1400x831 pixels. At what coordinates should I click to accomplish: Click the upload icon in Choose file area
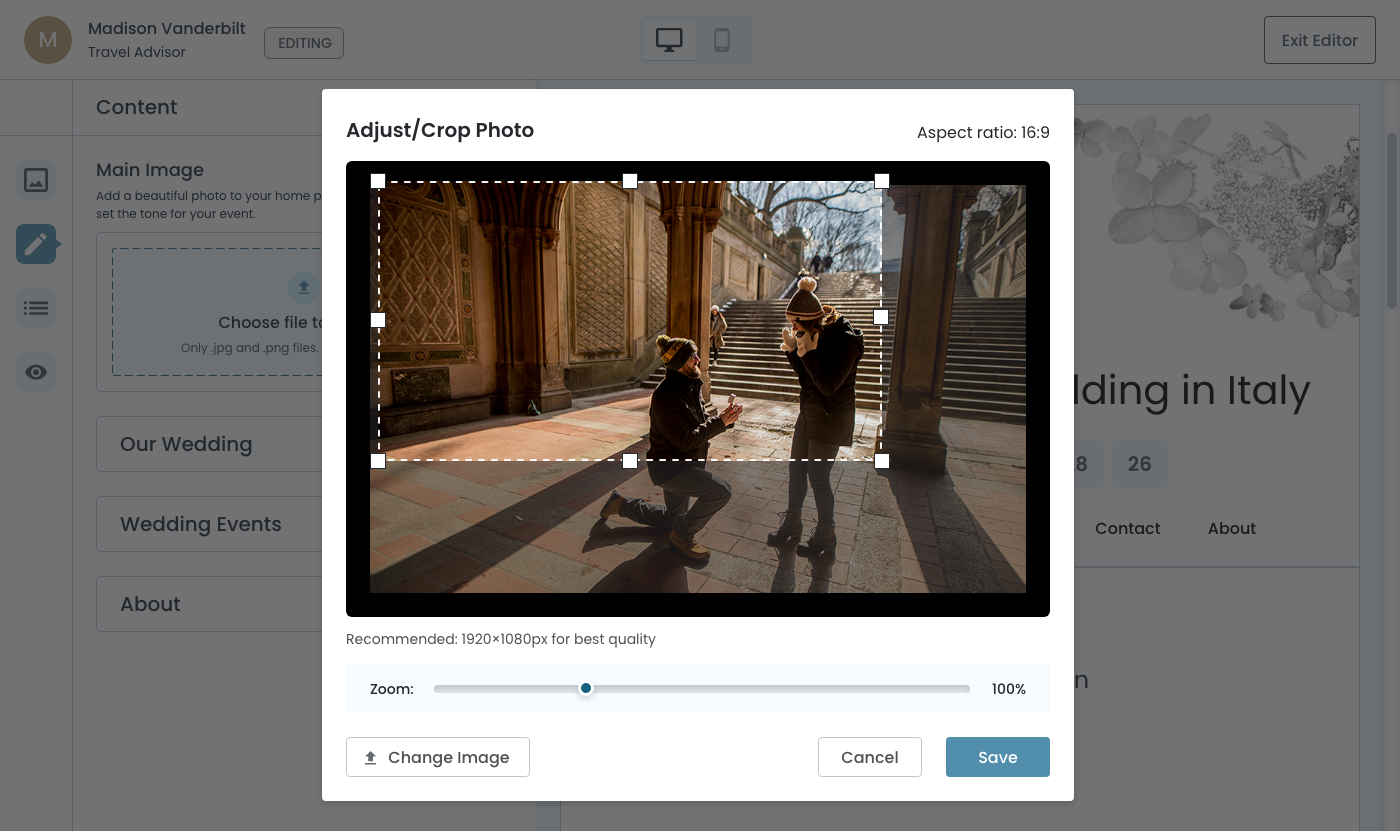[304, 288]
